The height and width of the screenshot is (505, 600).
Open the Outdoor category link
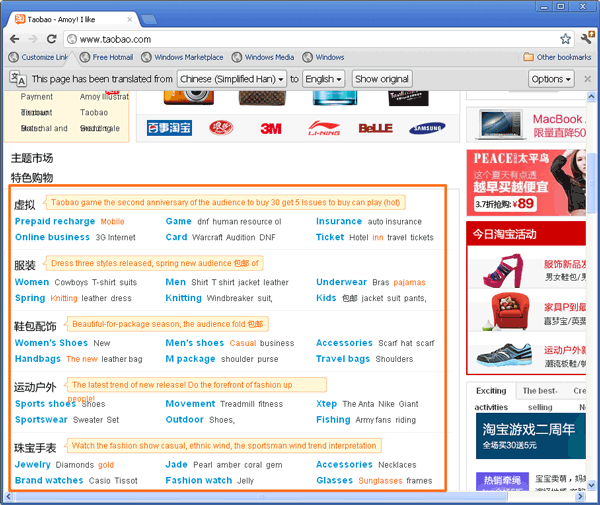184,420
